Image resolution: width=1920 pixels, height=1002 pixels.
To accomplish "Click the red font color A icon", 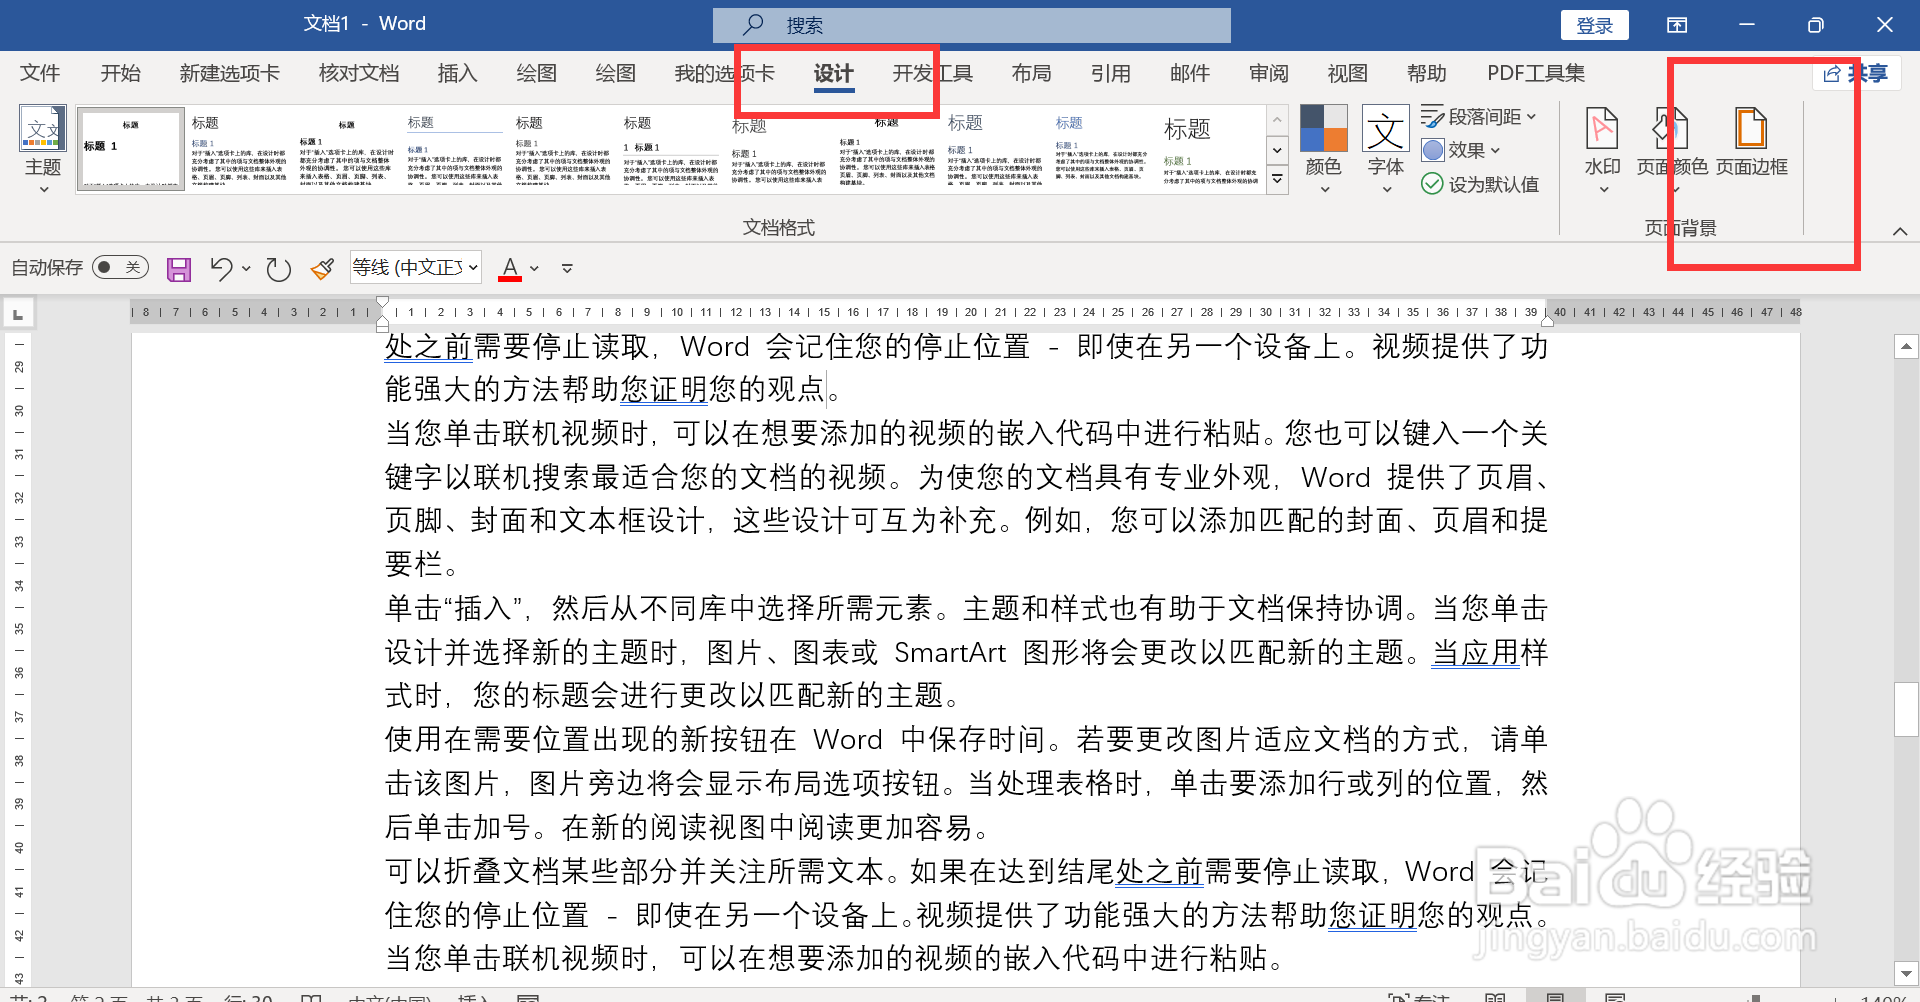I will (510, 268).
